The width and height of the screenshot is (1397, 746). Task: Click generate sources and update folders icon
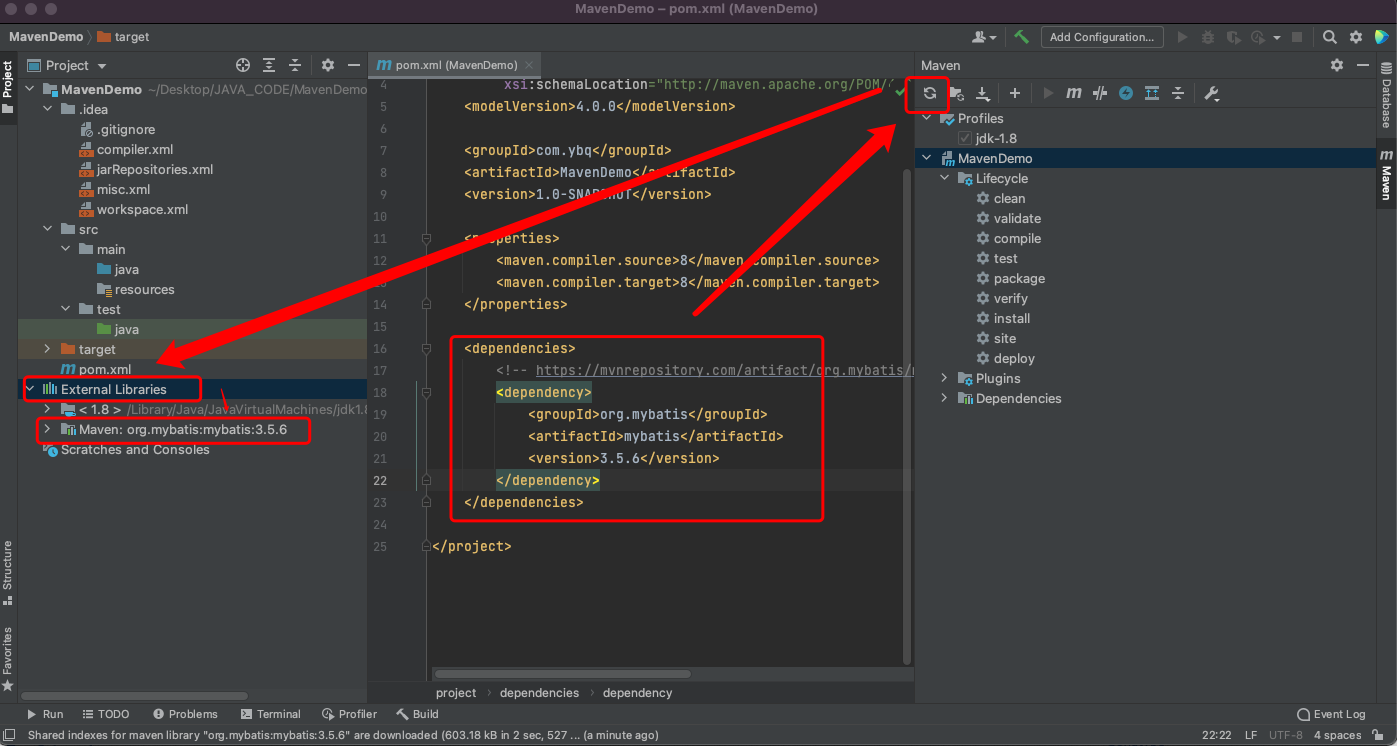pyautogui.click(x=957, y=93)
